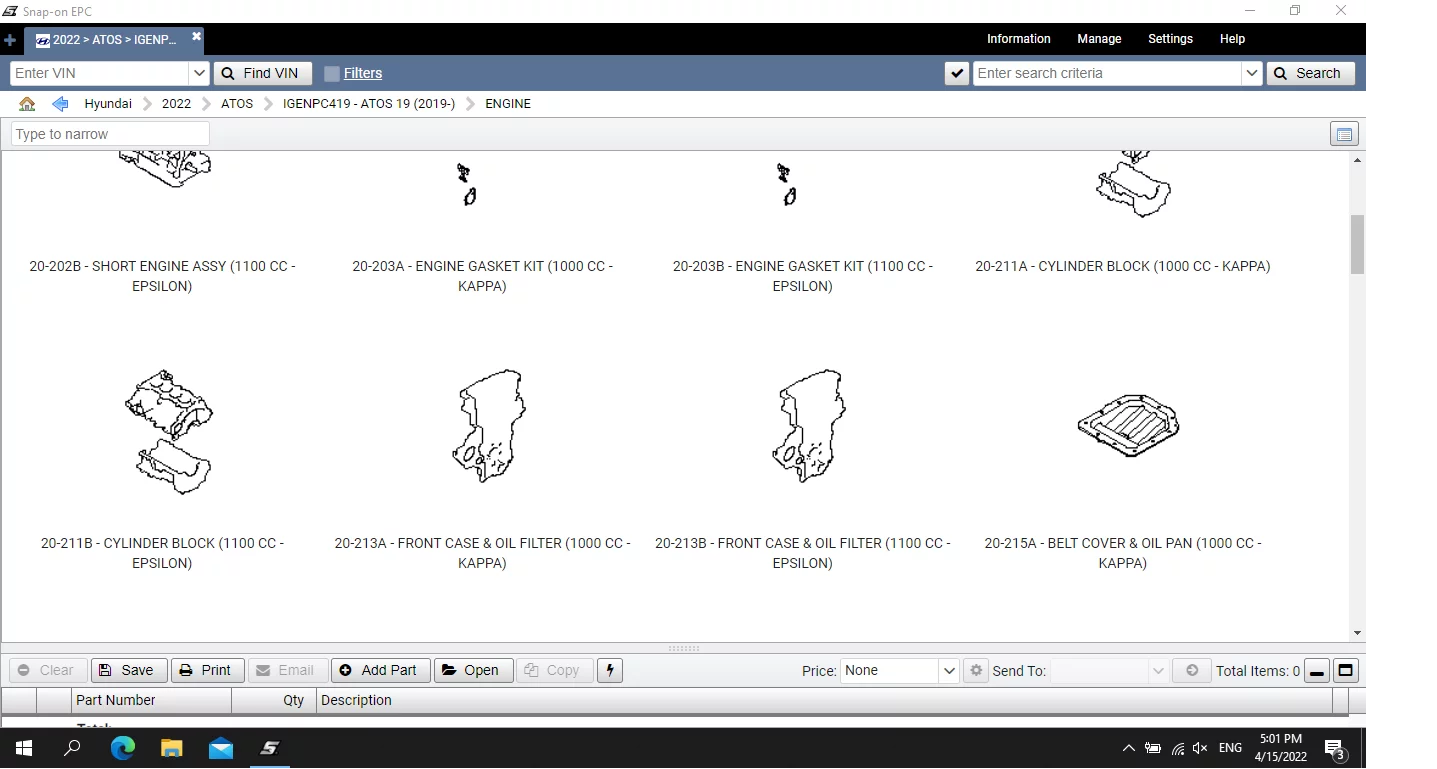Toggle the list view icon
The image size is (1437, 769).
click(x=1344, y=135)
